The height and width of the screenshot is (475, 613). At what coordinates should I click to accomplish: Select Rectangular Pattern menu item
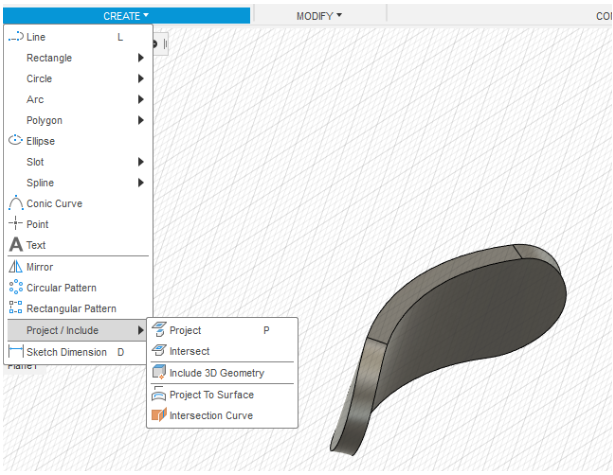point(78,308)
